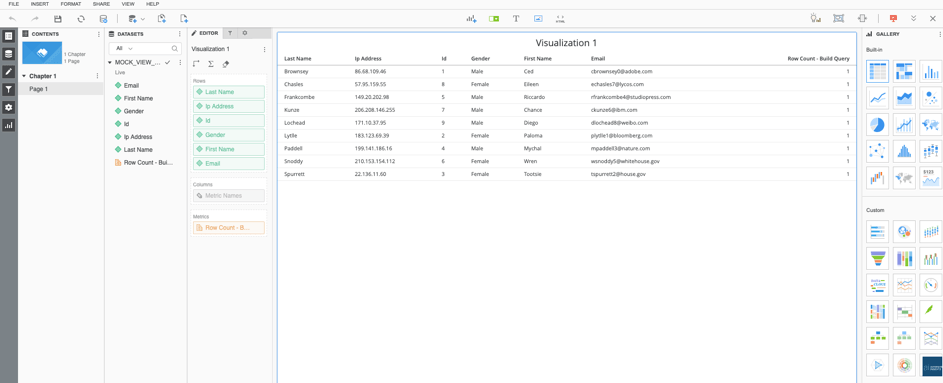Insert an Image from the toolbar

(x=538, y=19)
